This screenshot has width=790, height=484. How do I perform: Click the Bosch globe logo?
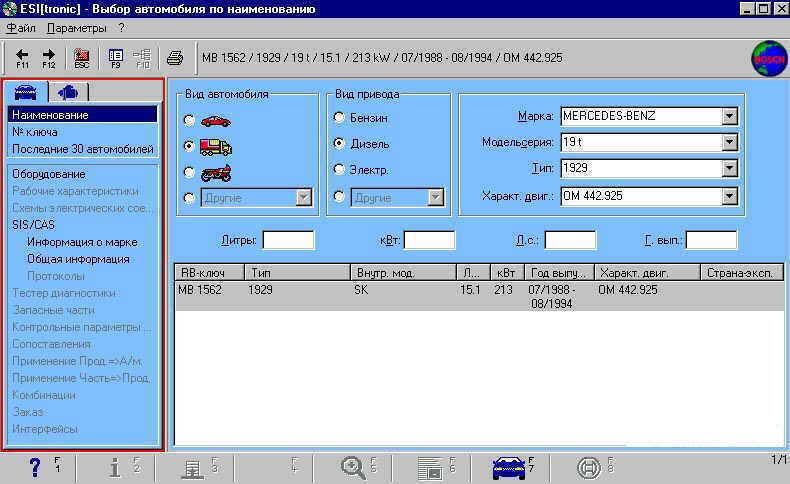[768, 58]
